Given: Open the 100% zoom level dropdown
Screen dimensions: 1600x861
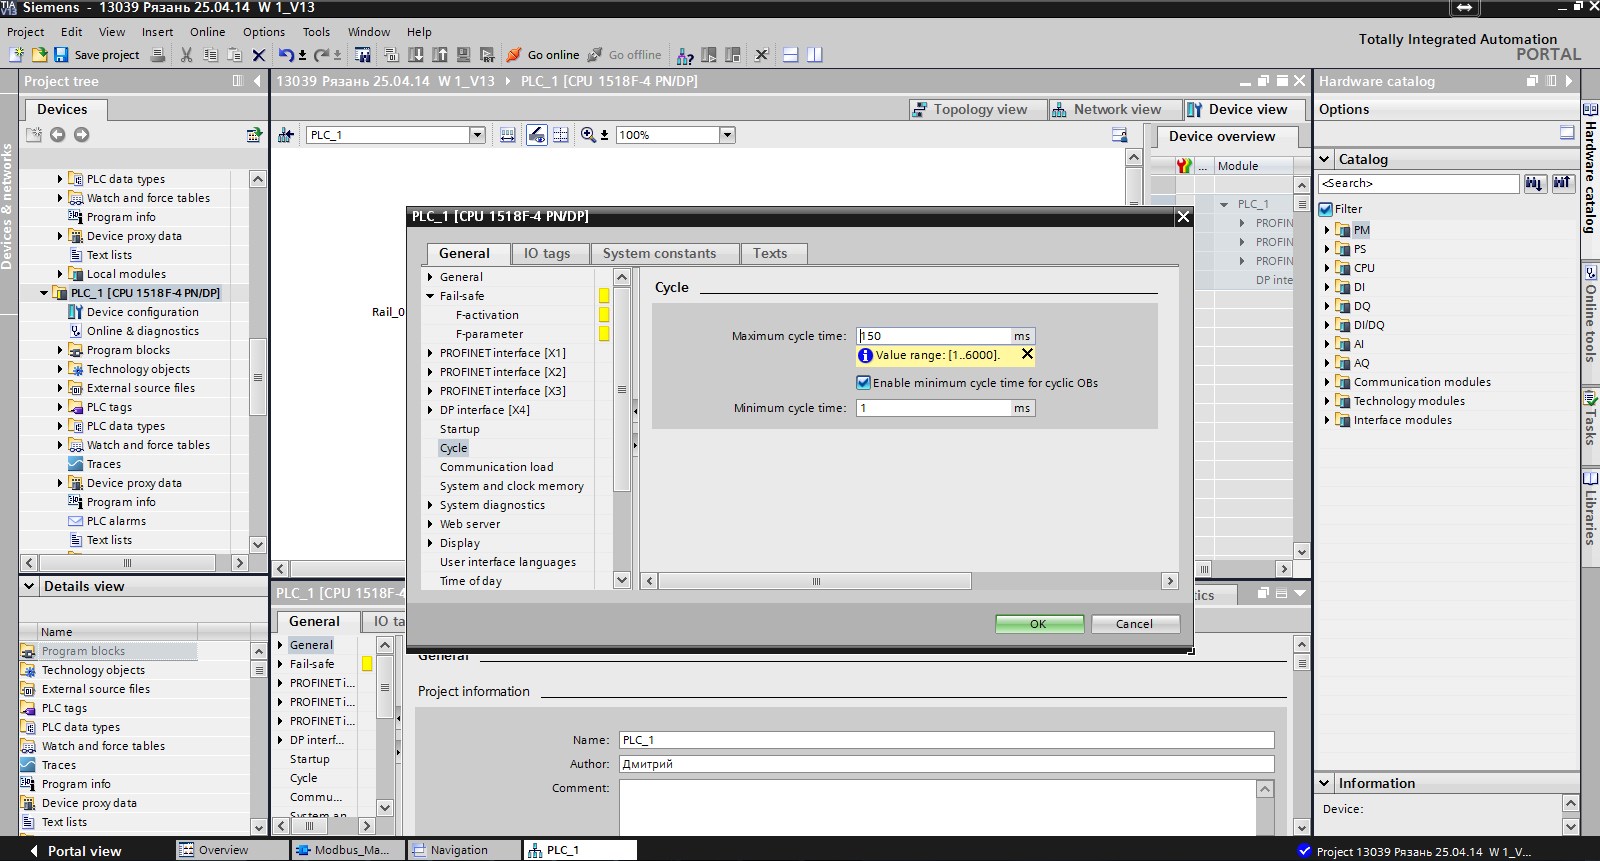Looking at the screenshot, I should point(727,135).
